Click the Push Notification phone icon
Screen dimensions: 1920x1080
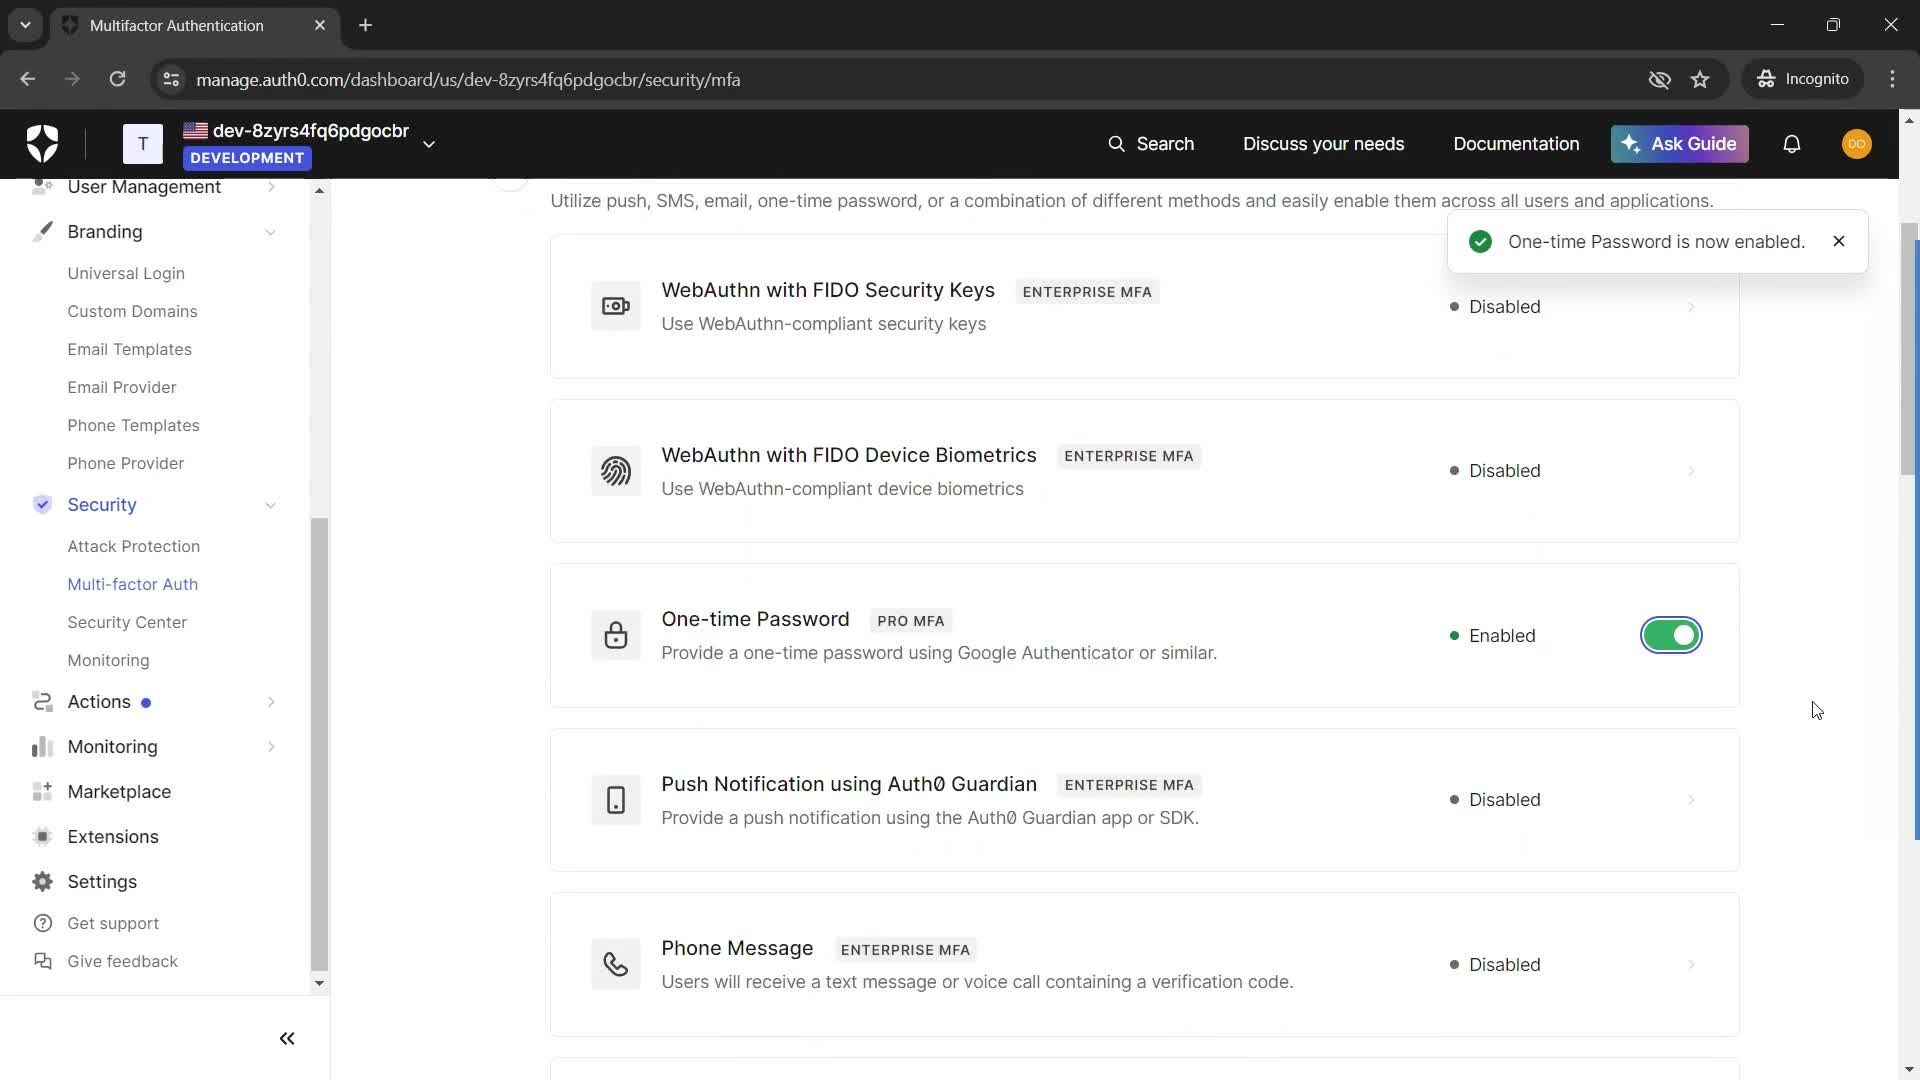[615, 800]
